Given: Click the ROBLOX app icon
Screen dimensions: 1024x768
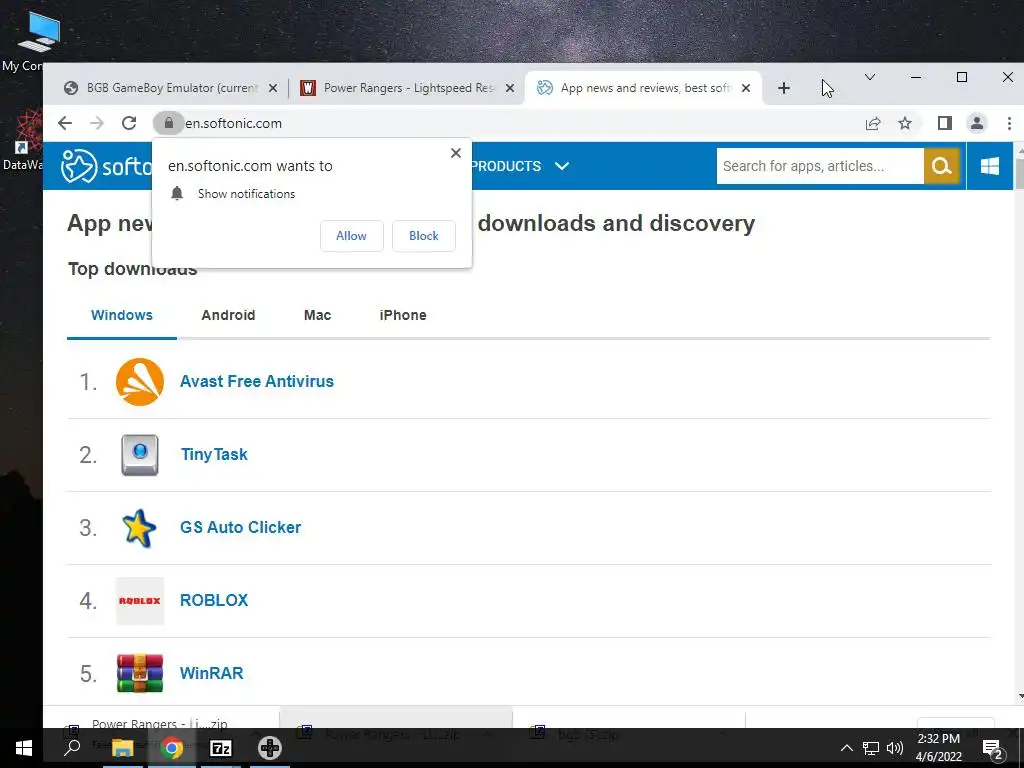Looking at the screenshot, I should [x=140, y=601].
